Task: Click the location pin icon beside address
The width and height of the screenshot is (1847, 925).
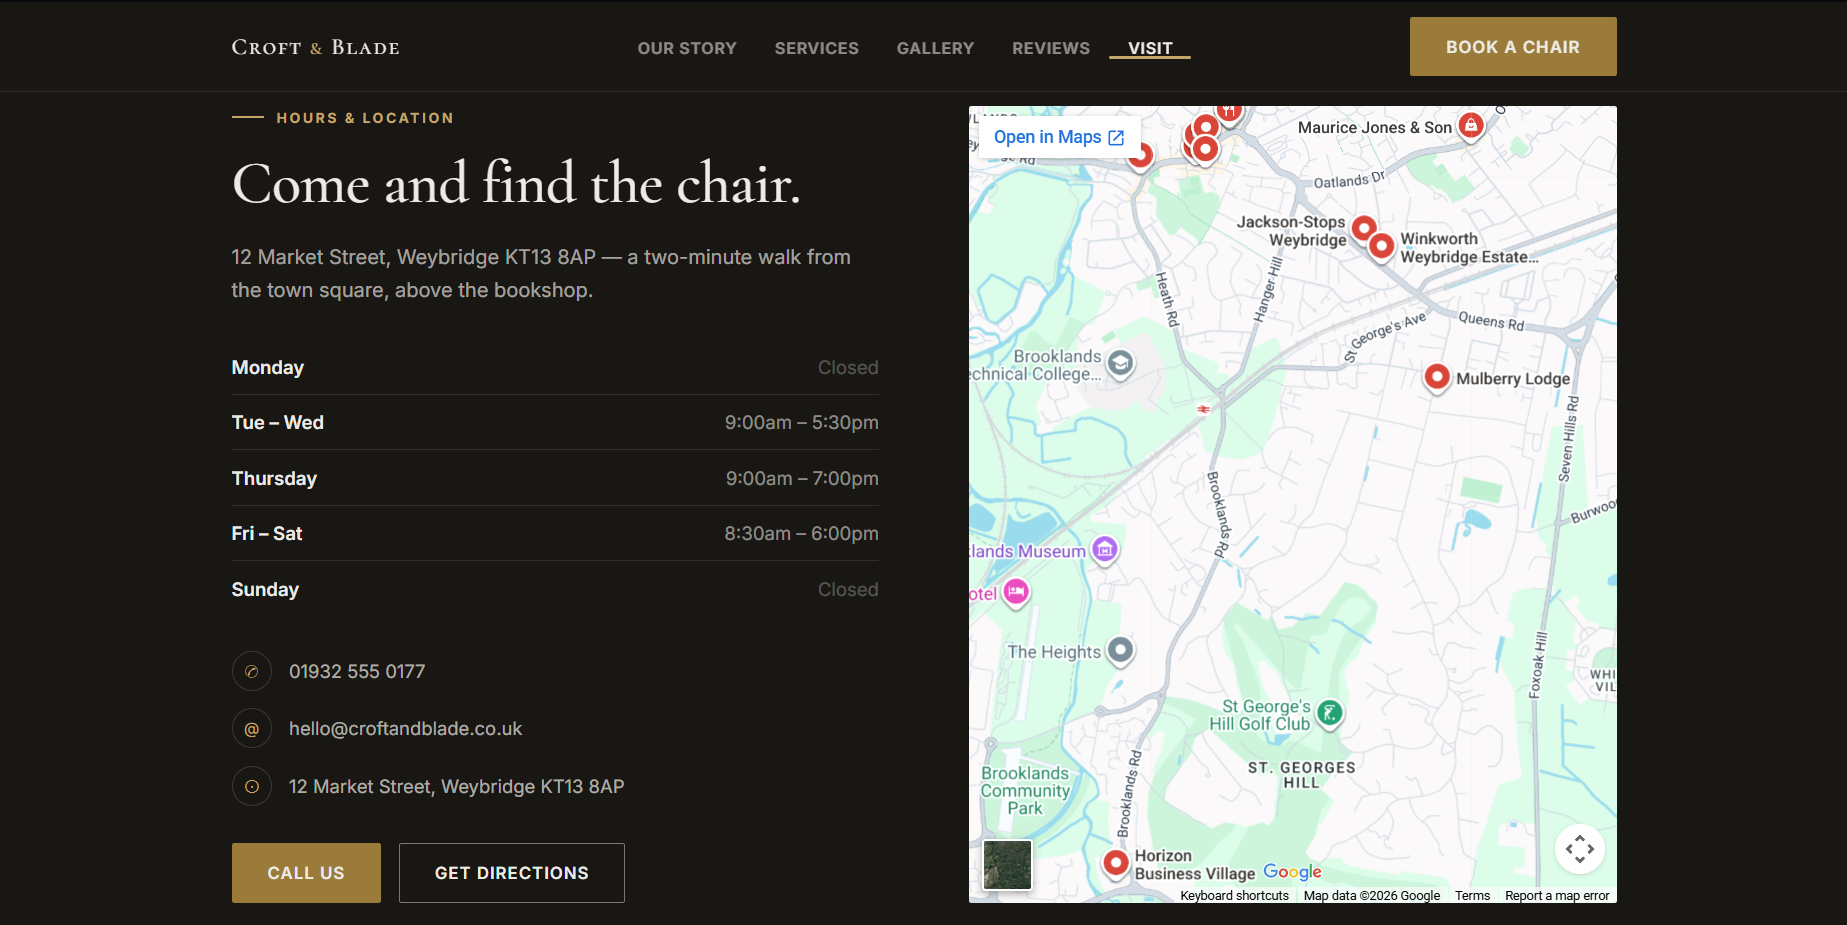Action: coord(252,786)
